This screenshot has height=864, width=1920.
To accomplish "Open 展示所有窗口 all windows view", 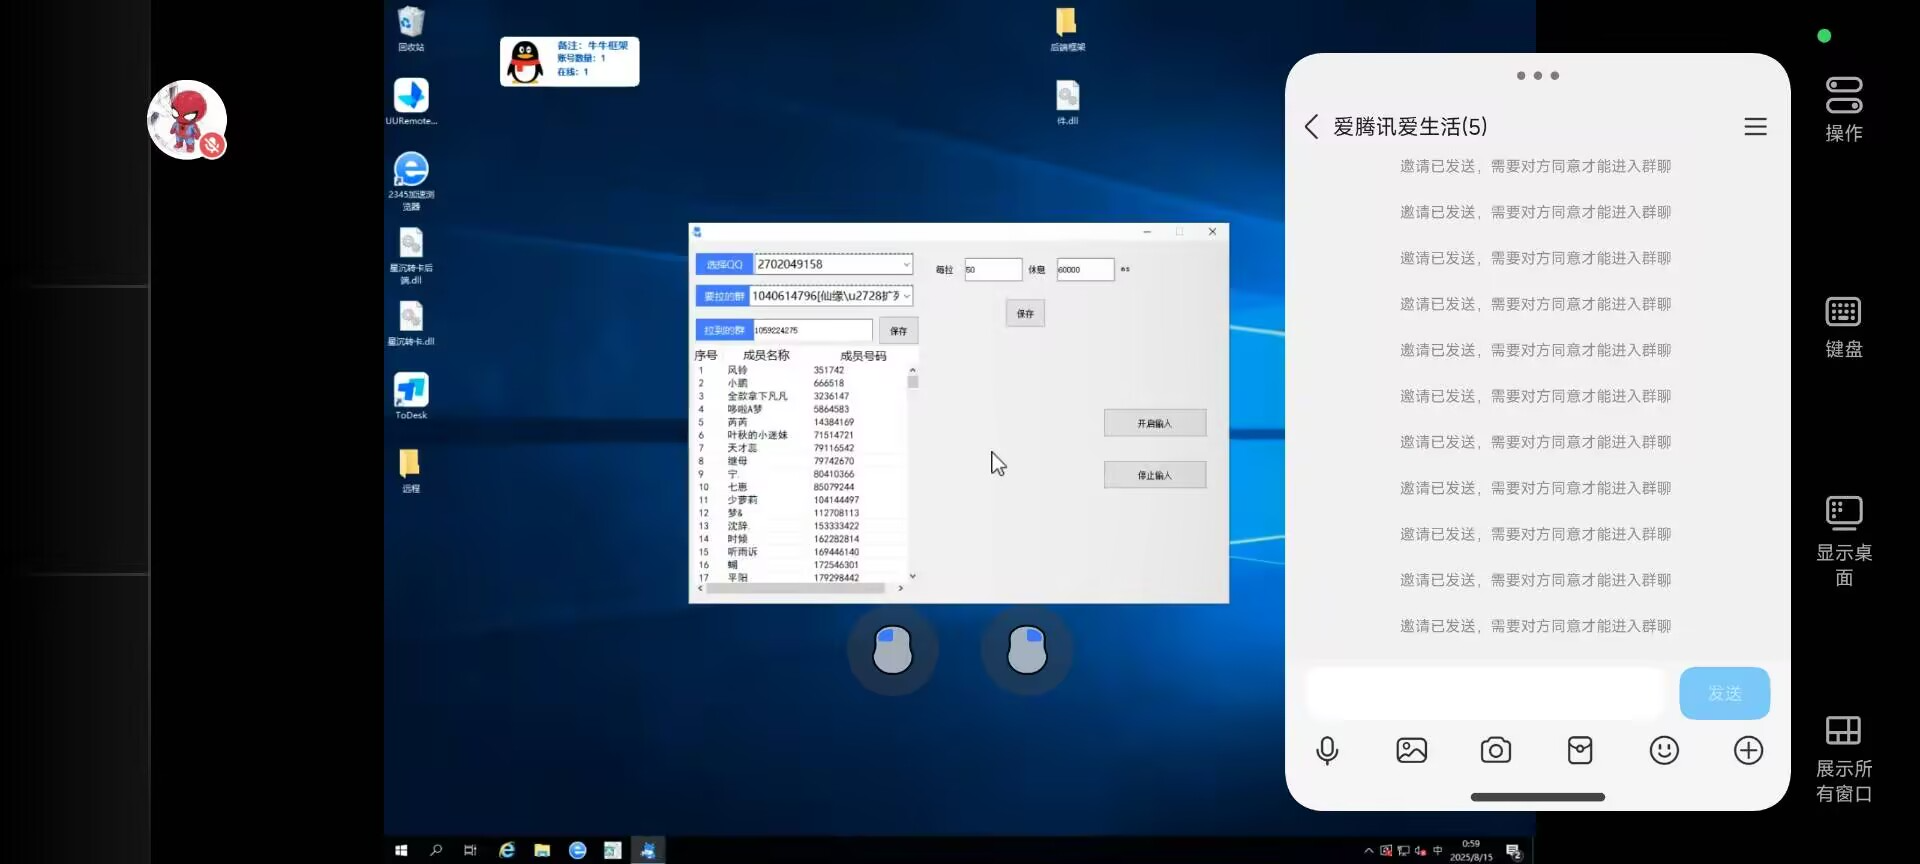I will click(x=1843, y=757).
